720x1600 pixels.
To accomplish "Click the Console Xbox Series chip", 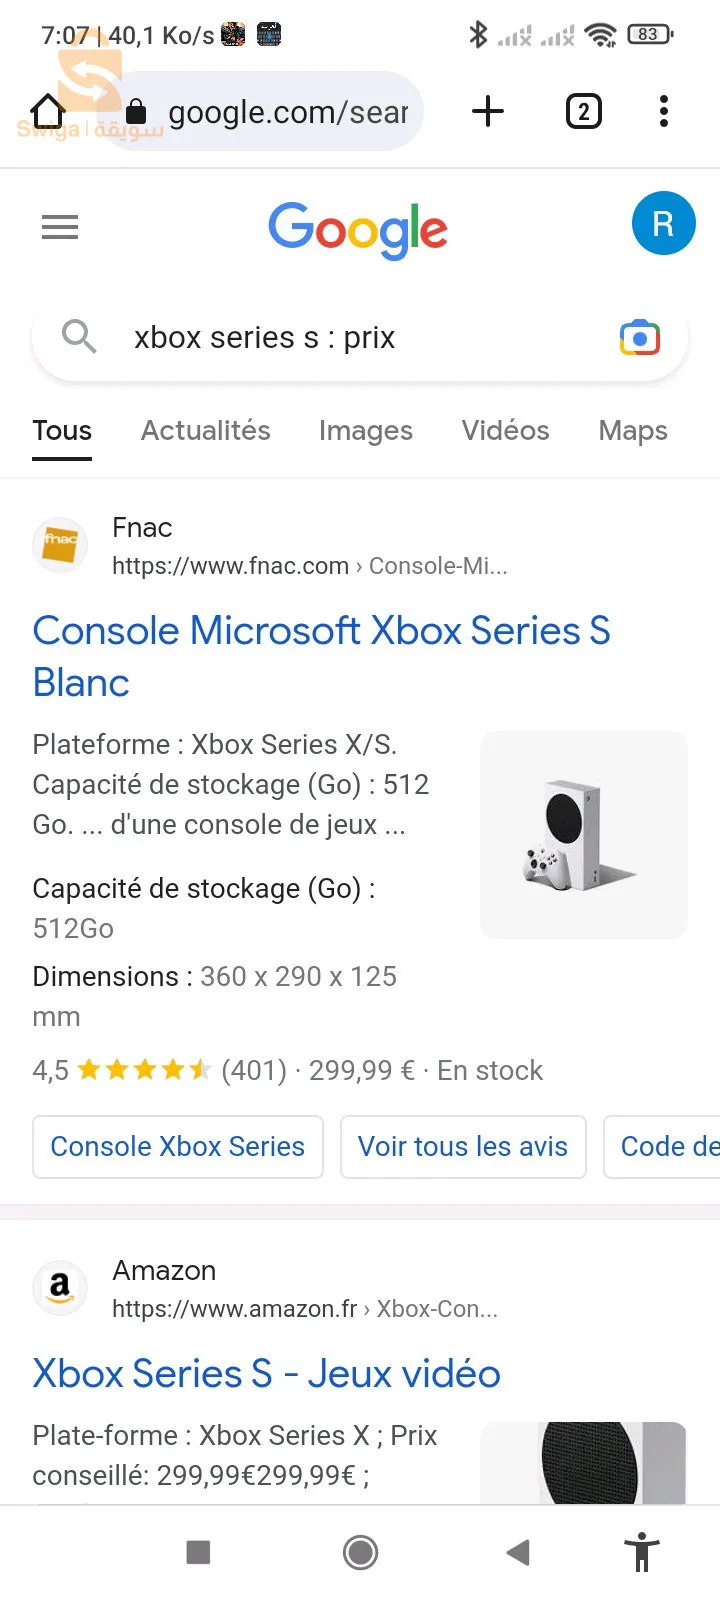I will (178, 1146).
